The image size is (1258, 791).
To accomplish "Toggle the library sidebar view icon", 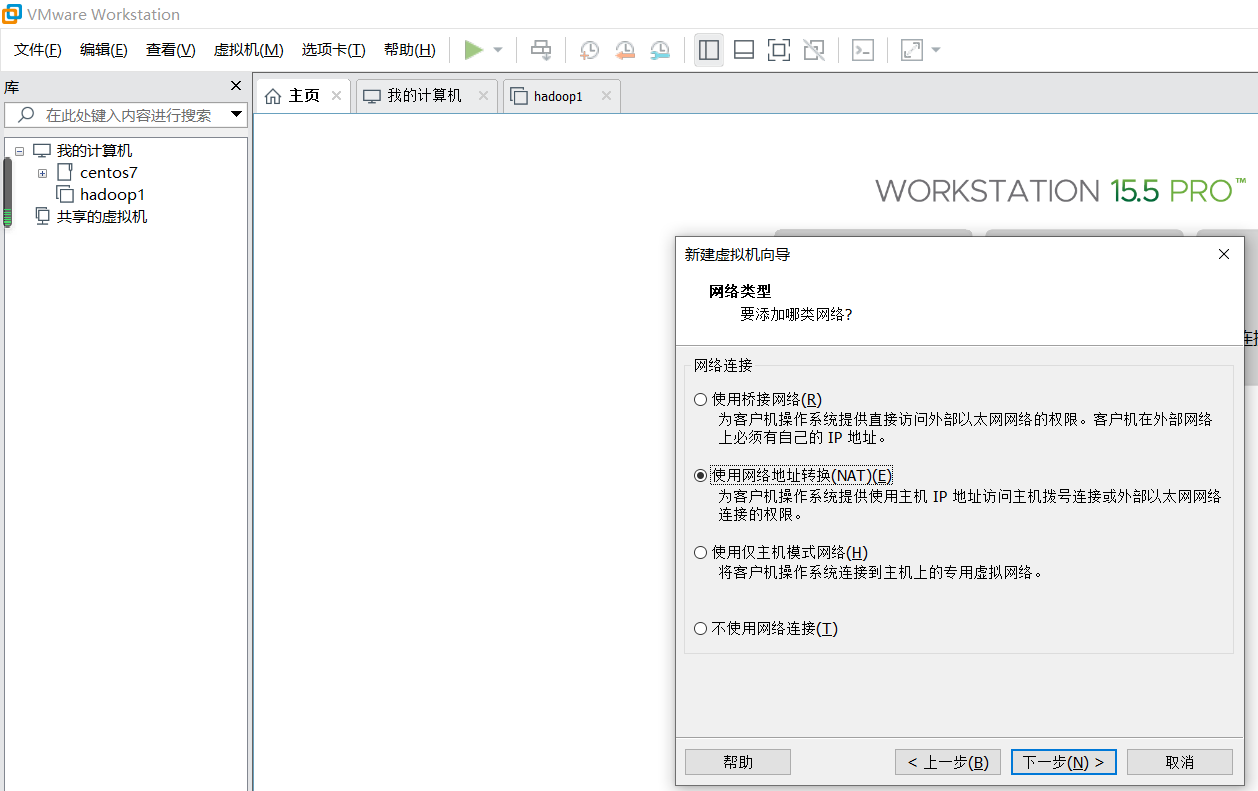I will coord(709,50).
